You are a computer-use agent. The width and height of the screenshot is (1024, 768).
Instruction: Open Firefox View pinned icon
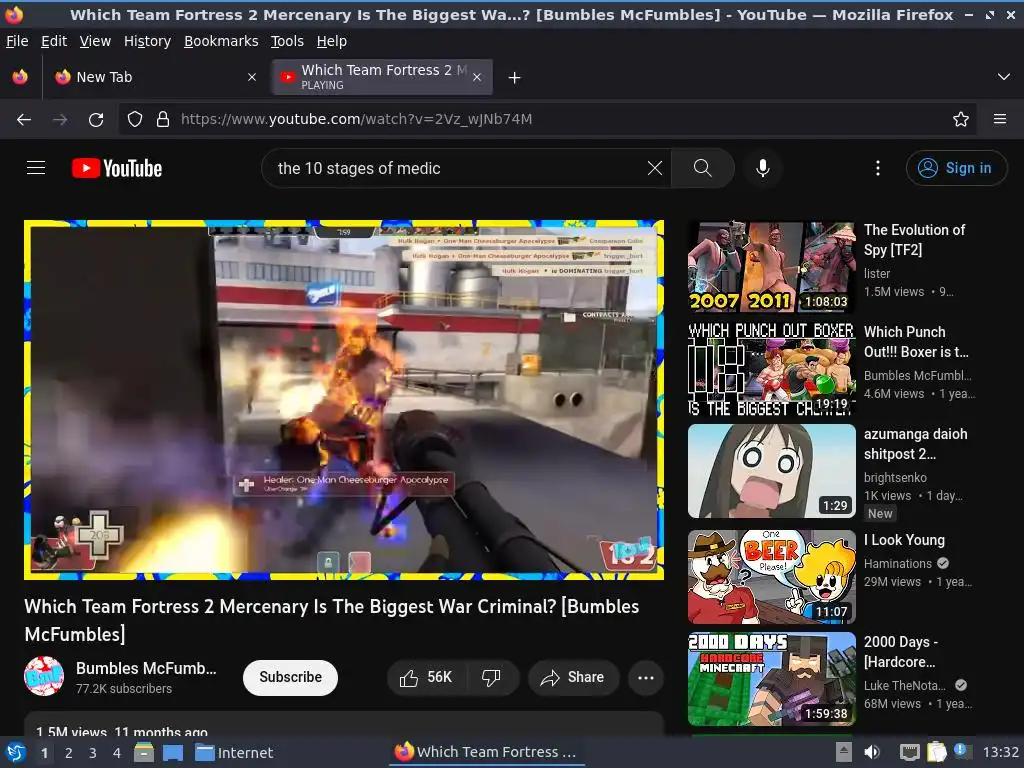coord(20,77)
